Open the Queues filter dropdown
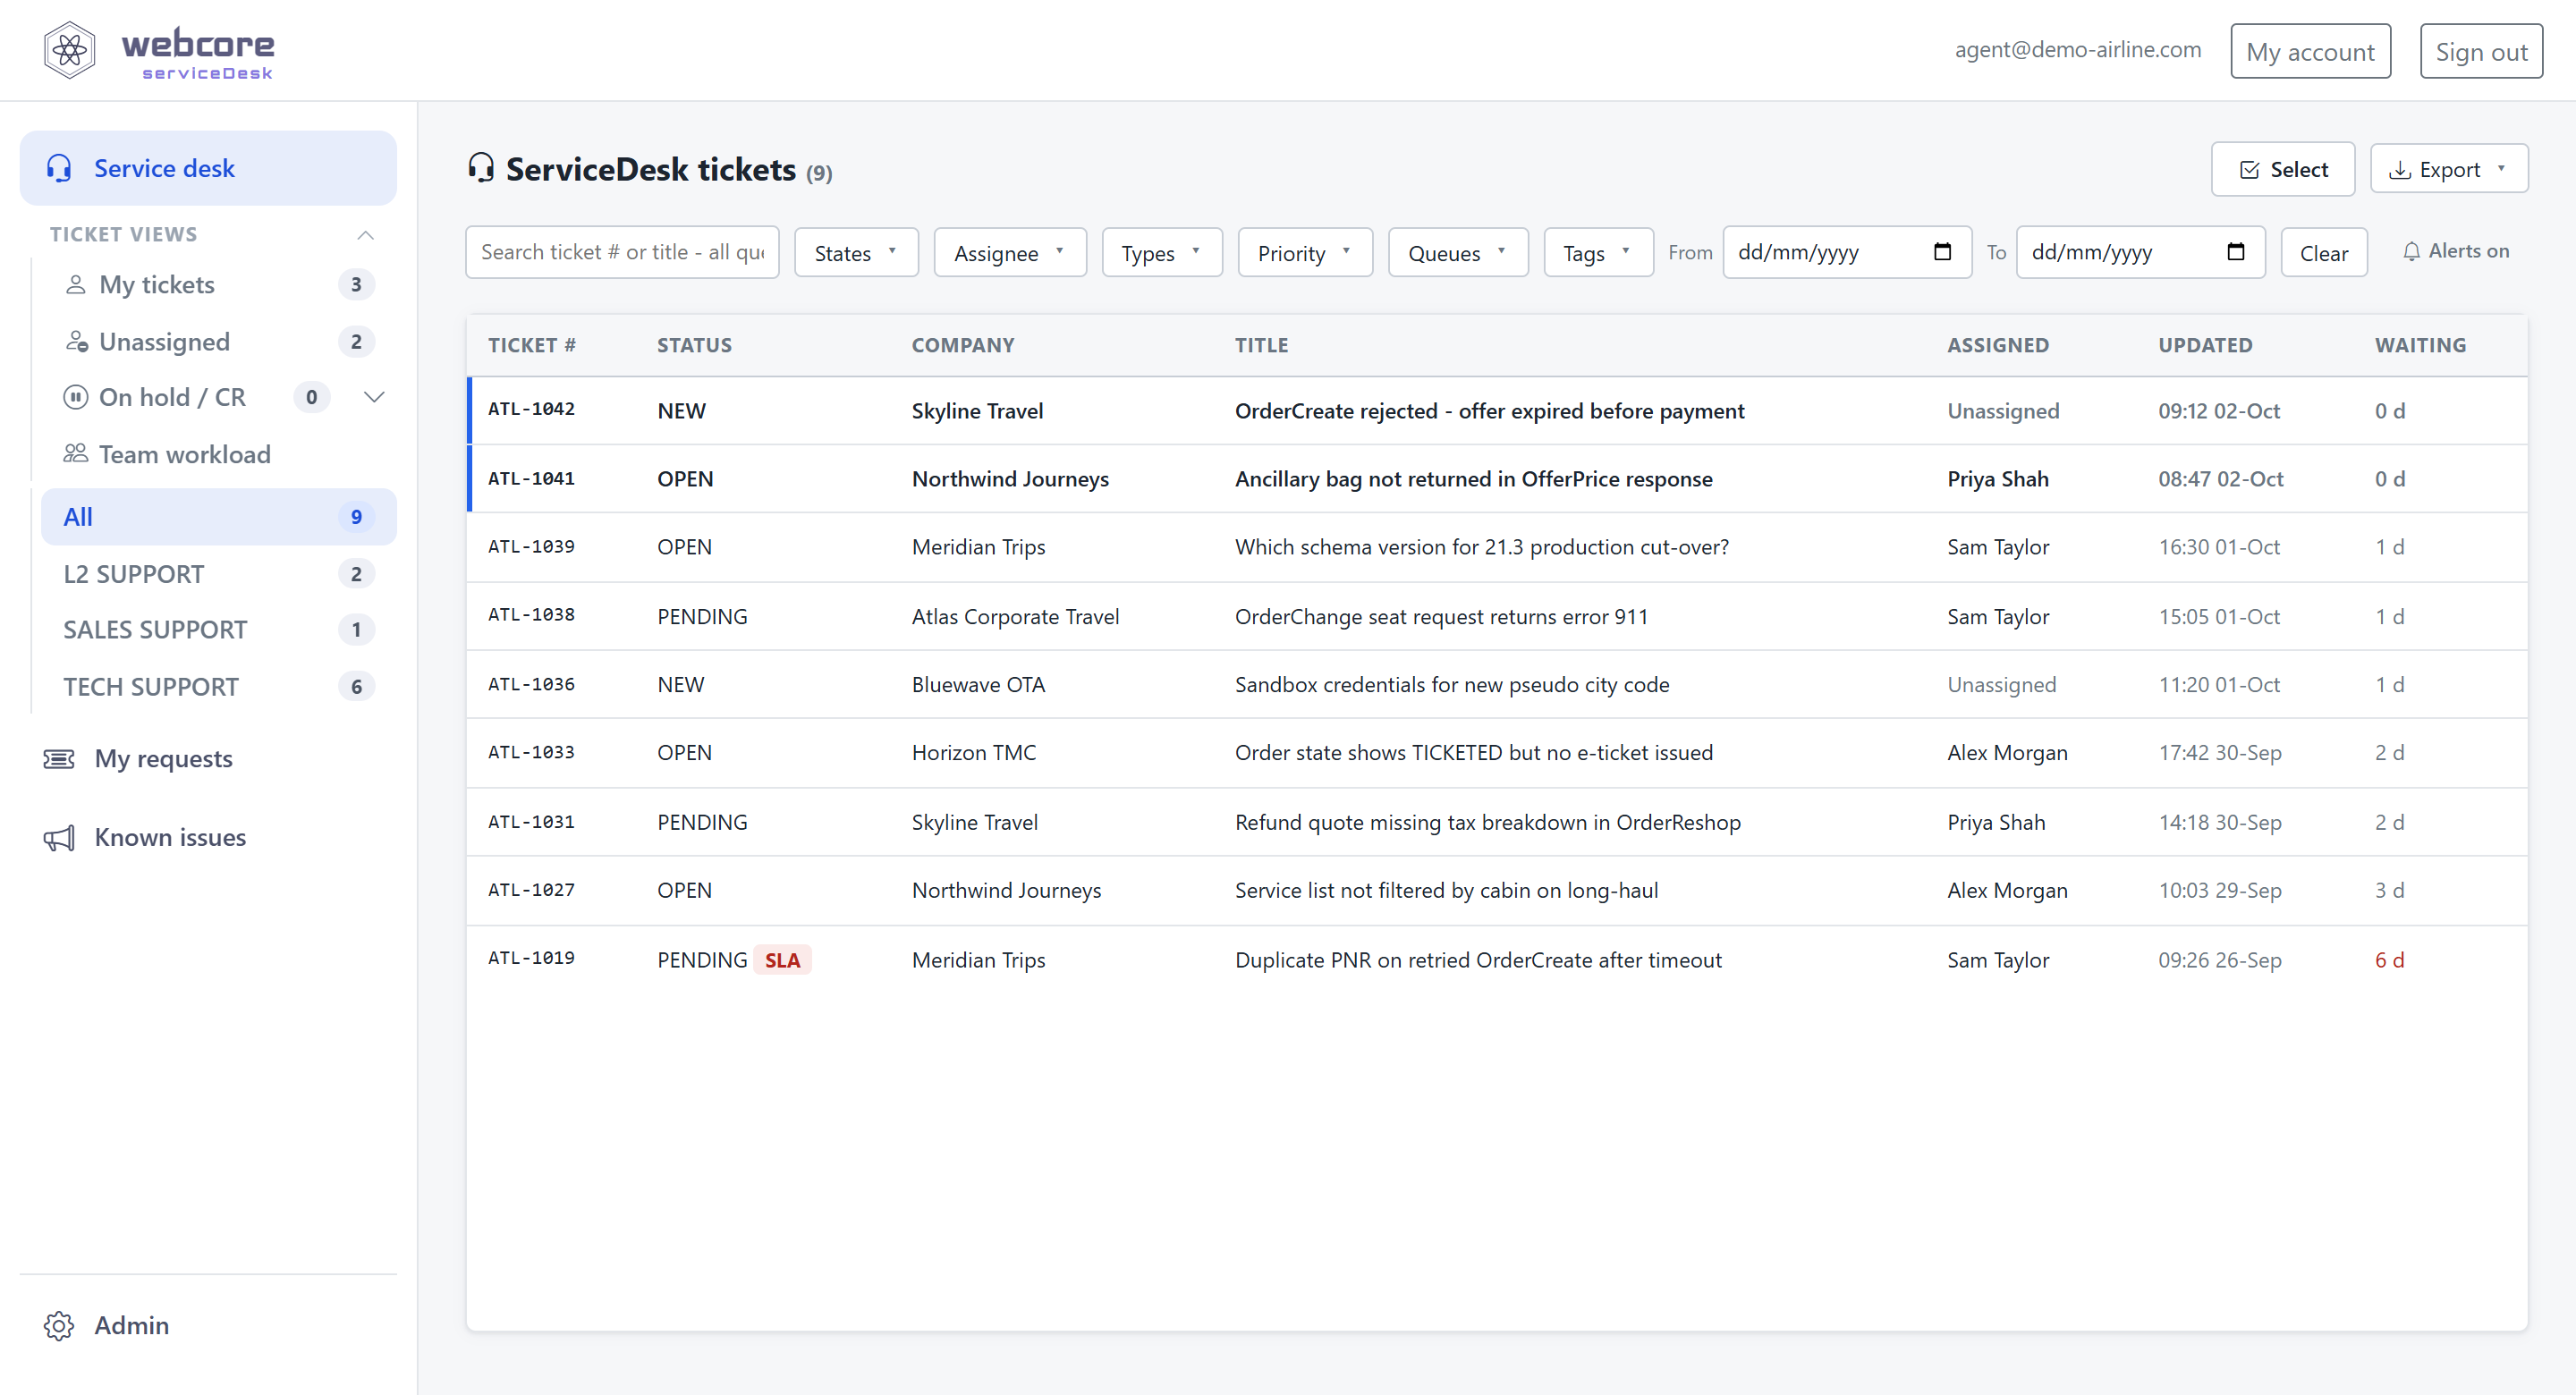This screenshot has height=1395, width=2576. 1458,253
